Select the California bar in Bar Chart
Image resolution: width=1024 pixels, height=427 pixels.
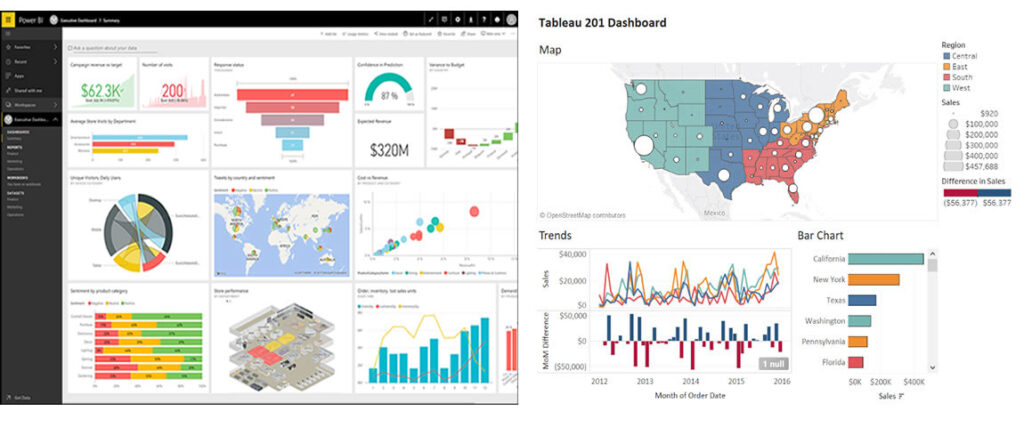tap(886, 259)
